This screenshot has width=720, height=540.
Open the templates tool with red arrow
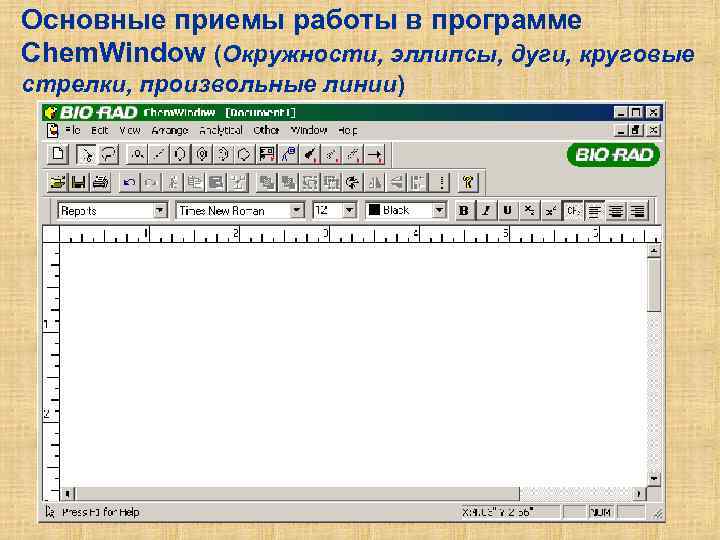(267, 154)
